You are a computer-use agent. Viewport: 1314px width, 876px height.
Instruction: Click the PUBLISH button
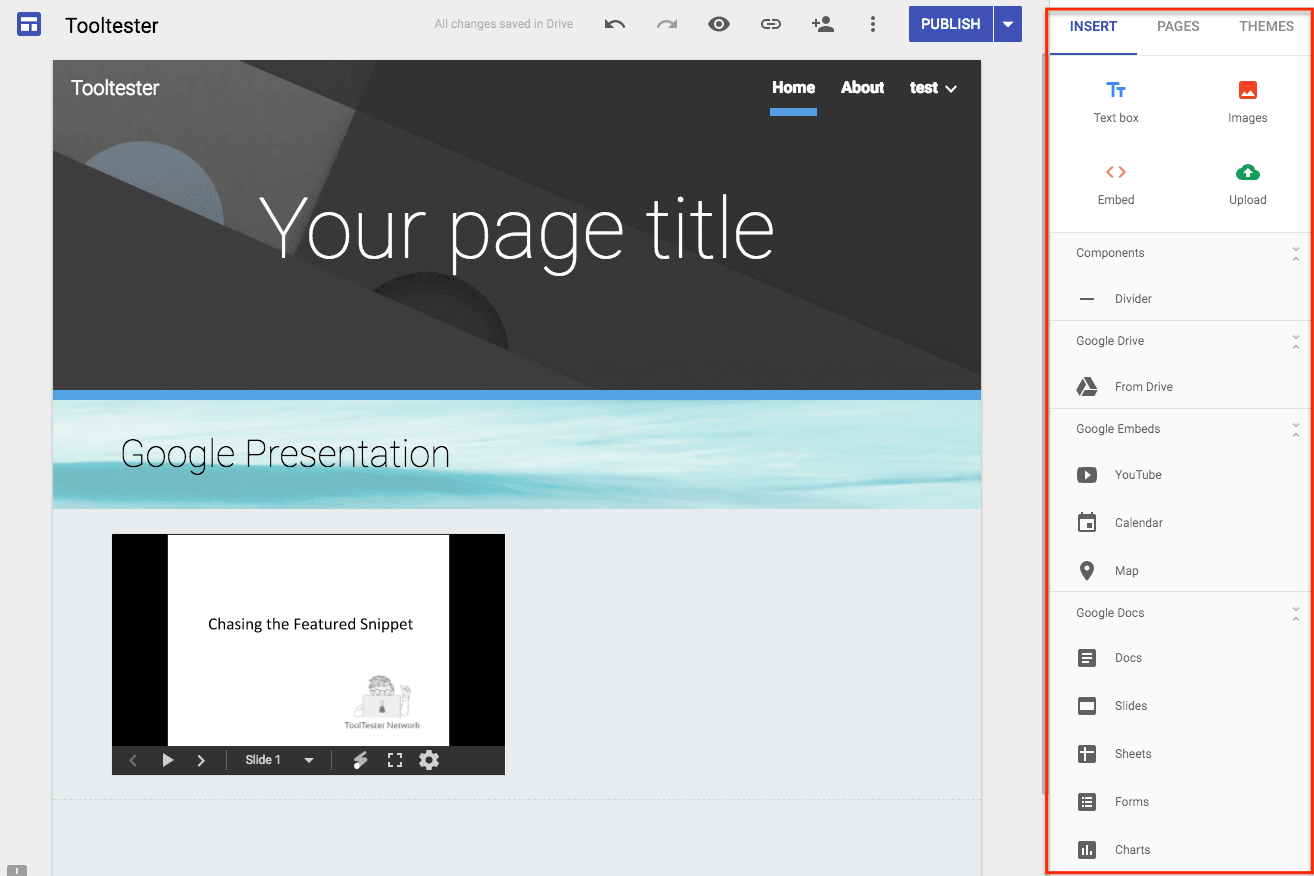950,24
